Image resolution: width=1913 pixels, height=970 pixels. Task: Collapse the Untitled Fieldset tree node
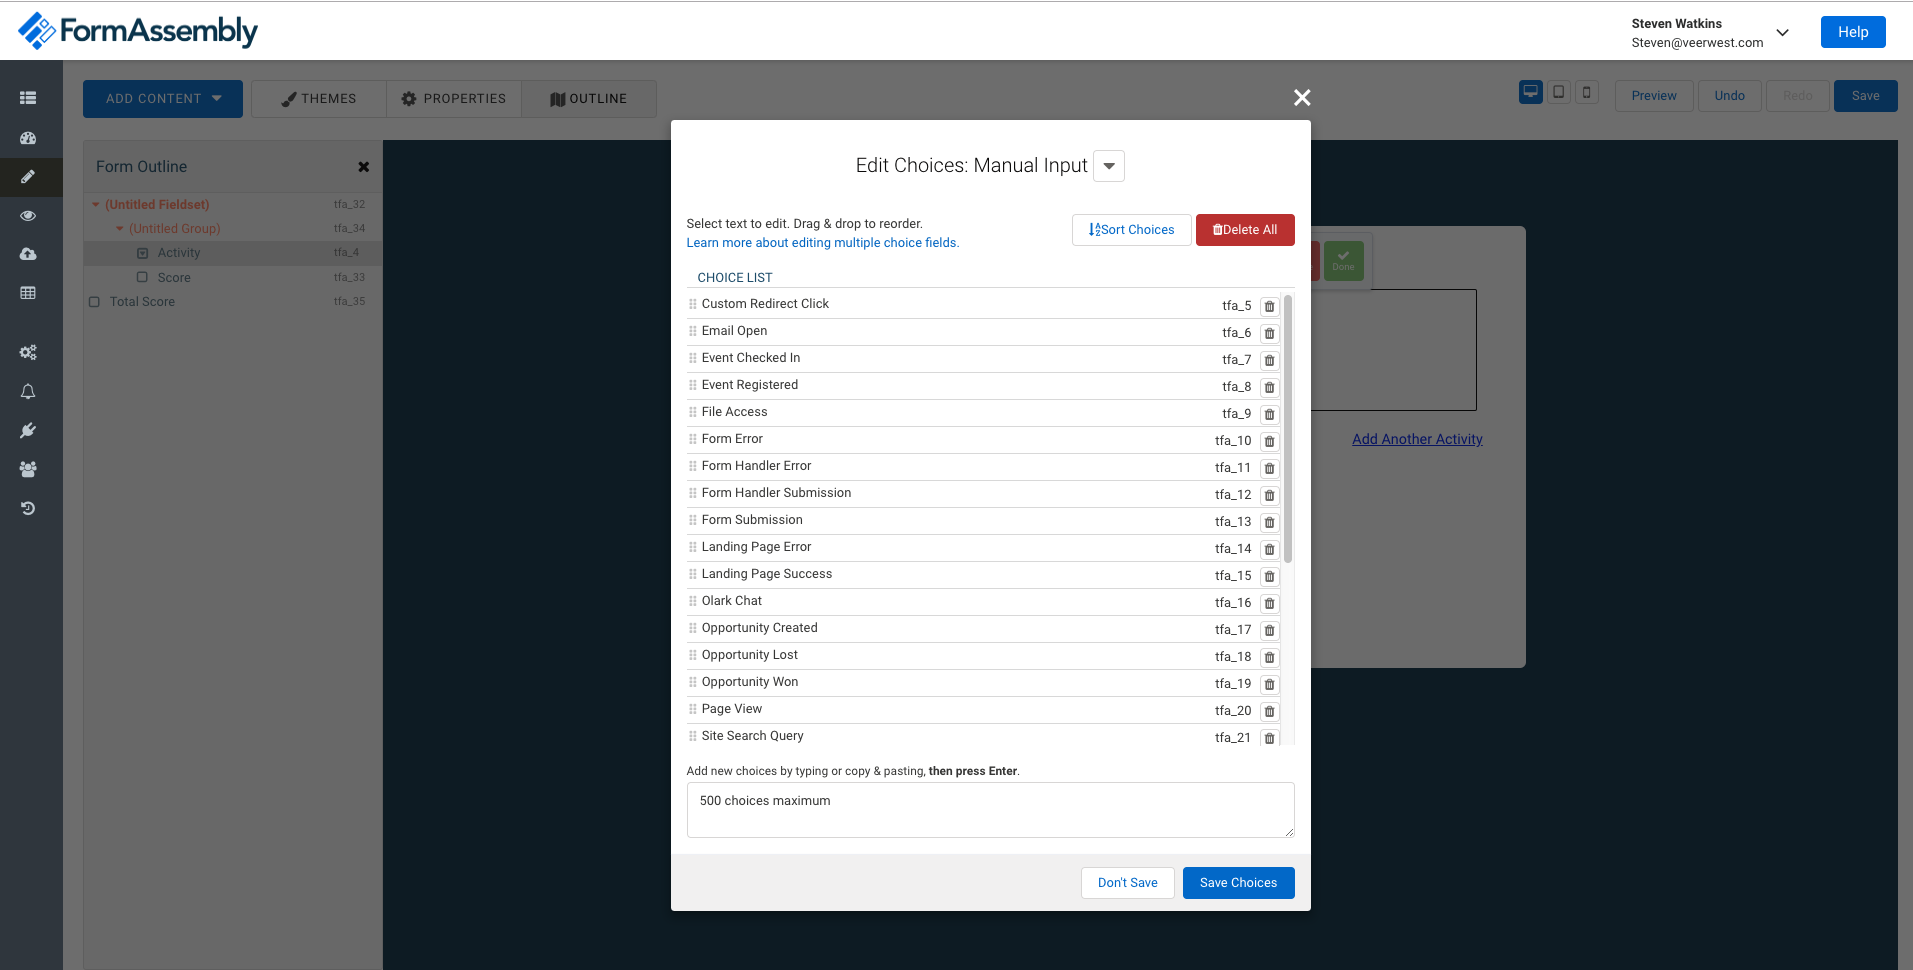[x=96, y=205]
